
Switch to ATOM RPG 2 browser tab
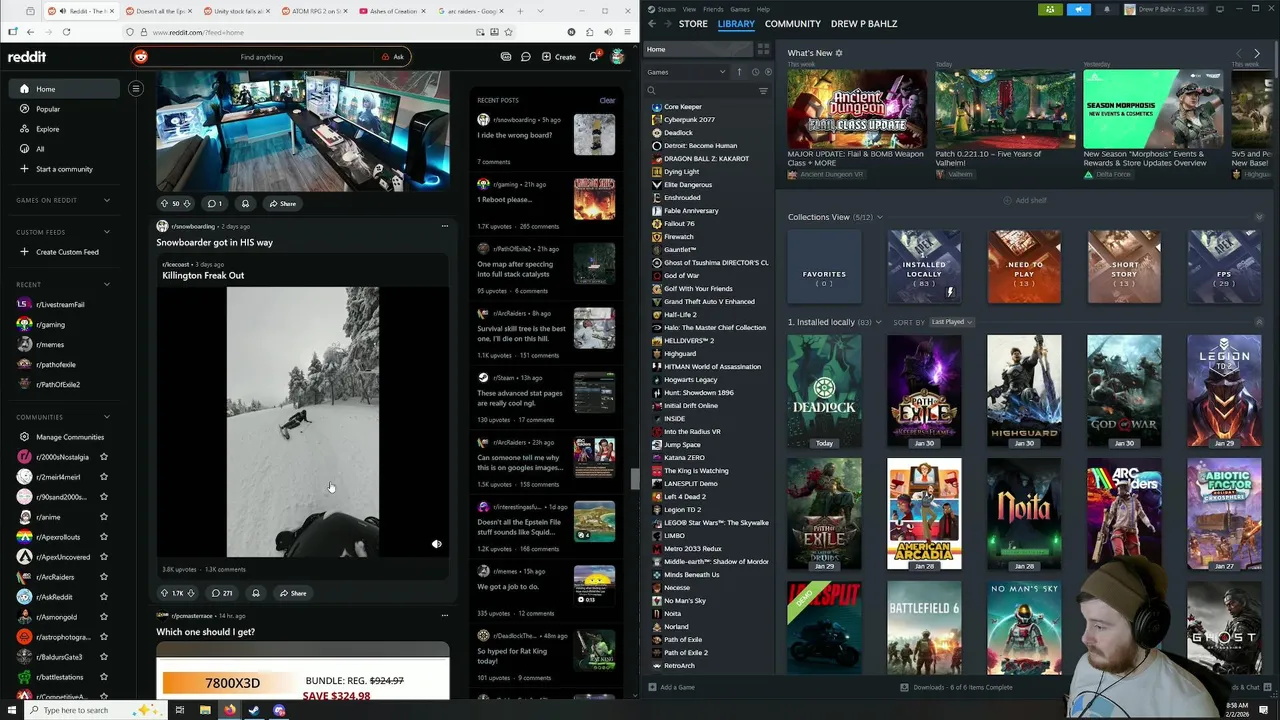click(315, 11)
